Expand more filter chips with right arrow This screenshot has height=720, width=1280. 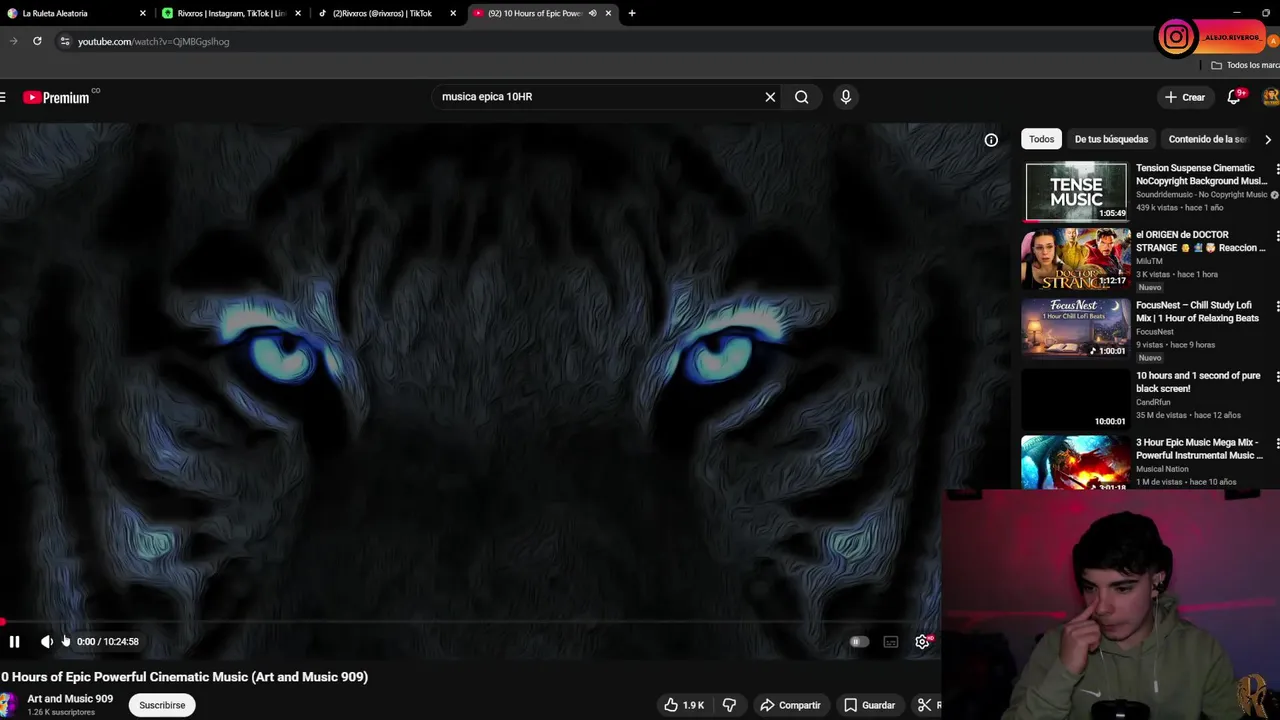[1268, 140]
